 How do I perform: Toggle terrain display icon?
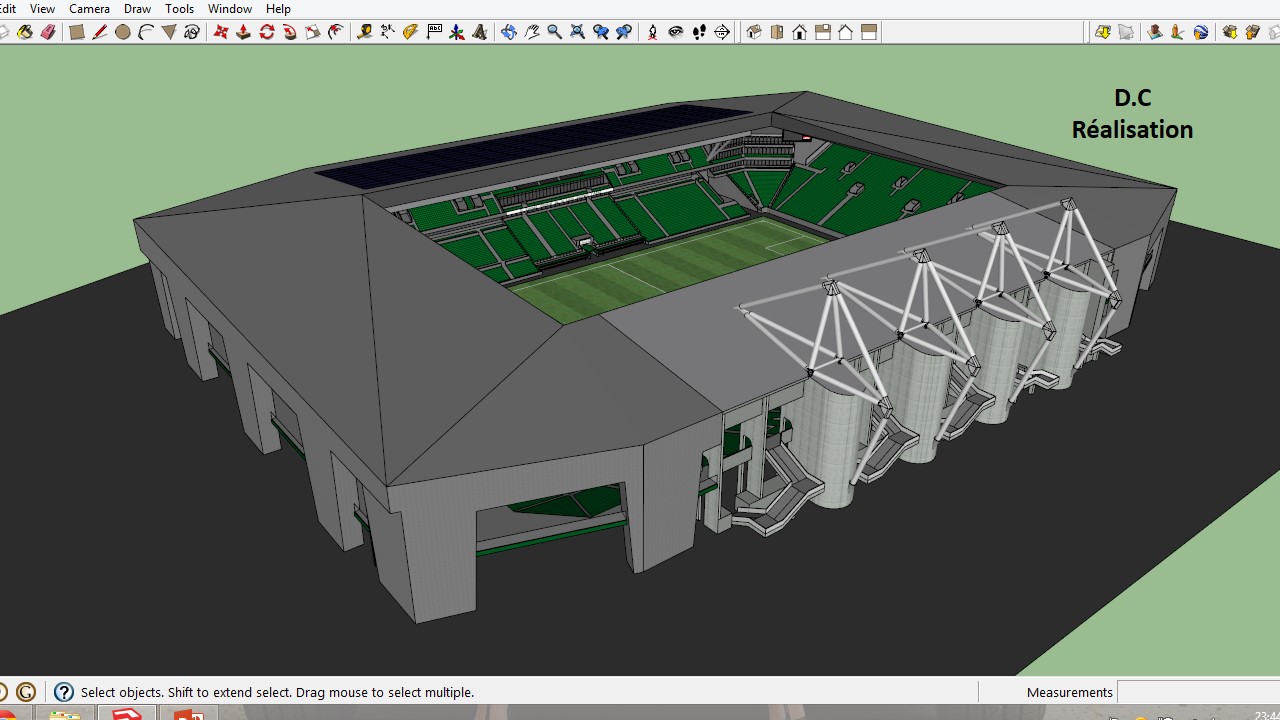pyautogui.click(x=1126, y=32)
